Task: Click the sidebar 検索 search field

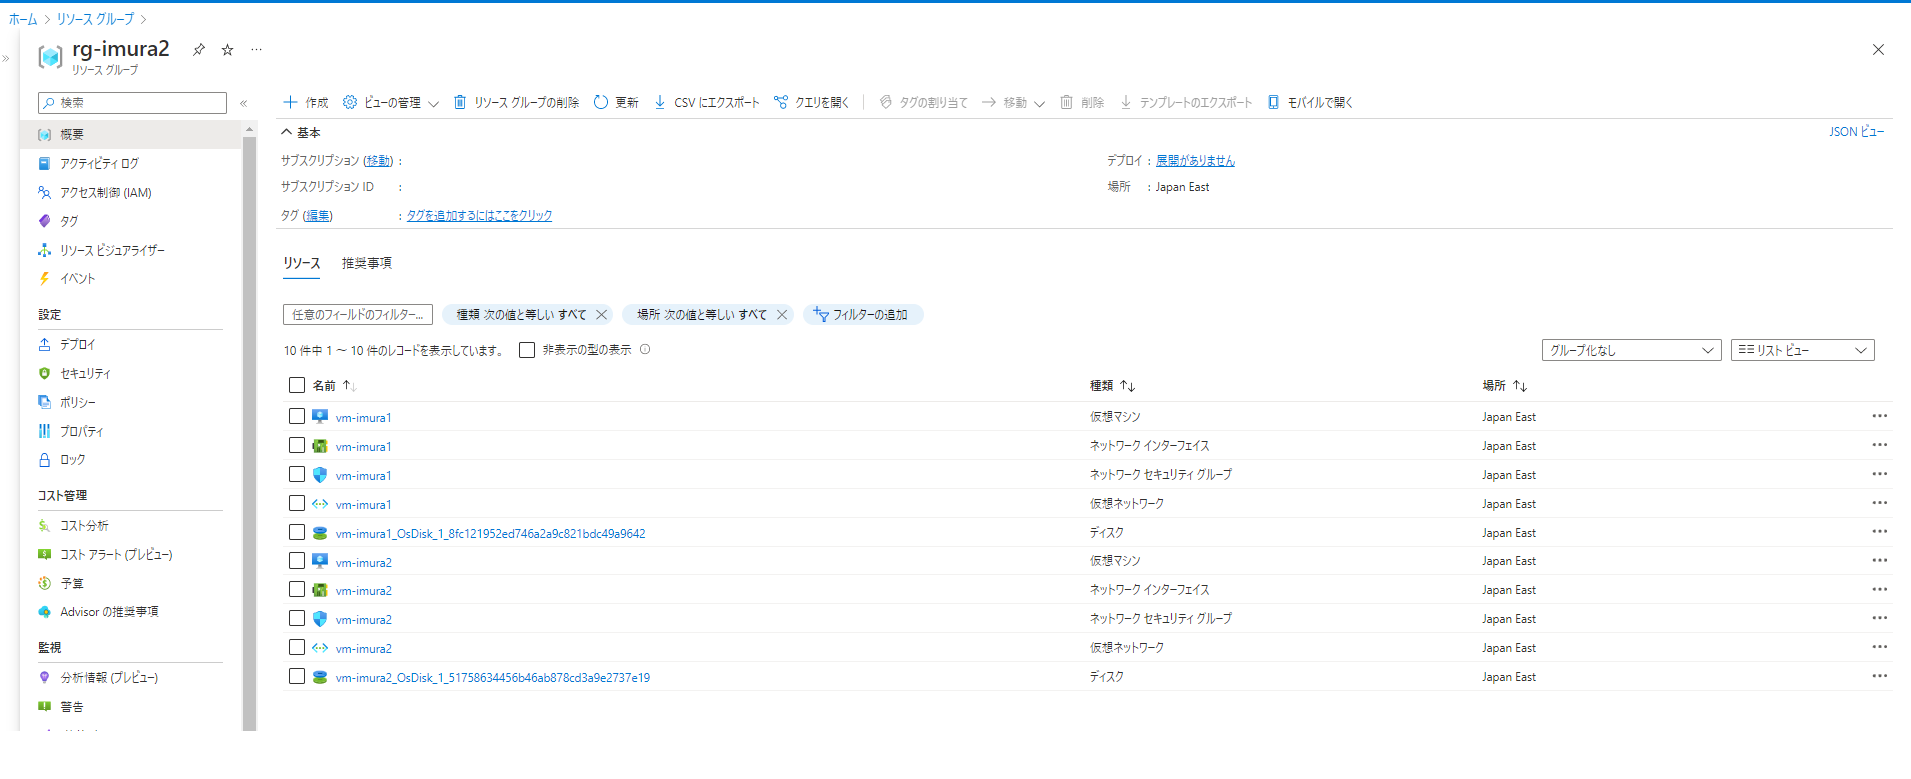Action: [x=132, y=103]
